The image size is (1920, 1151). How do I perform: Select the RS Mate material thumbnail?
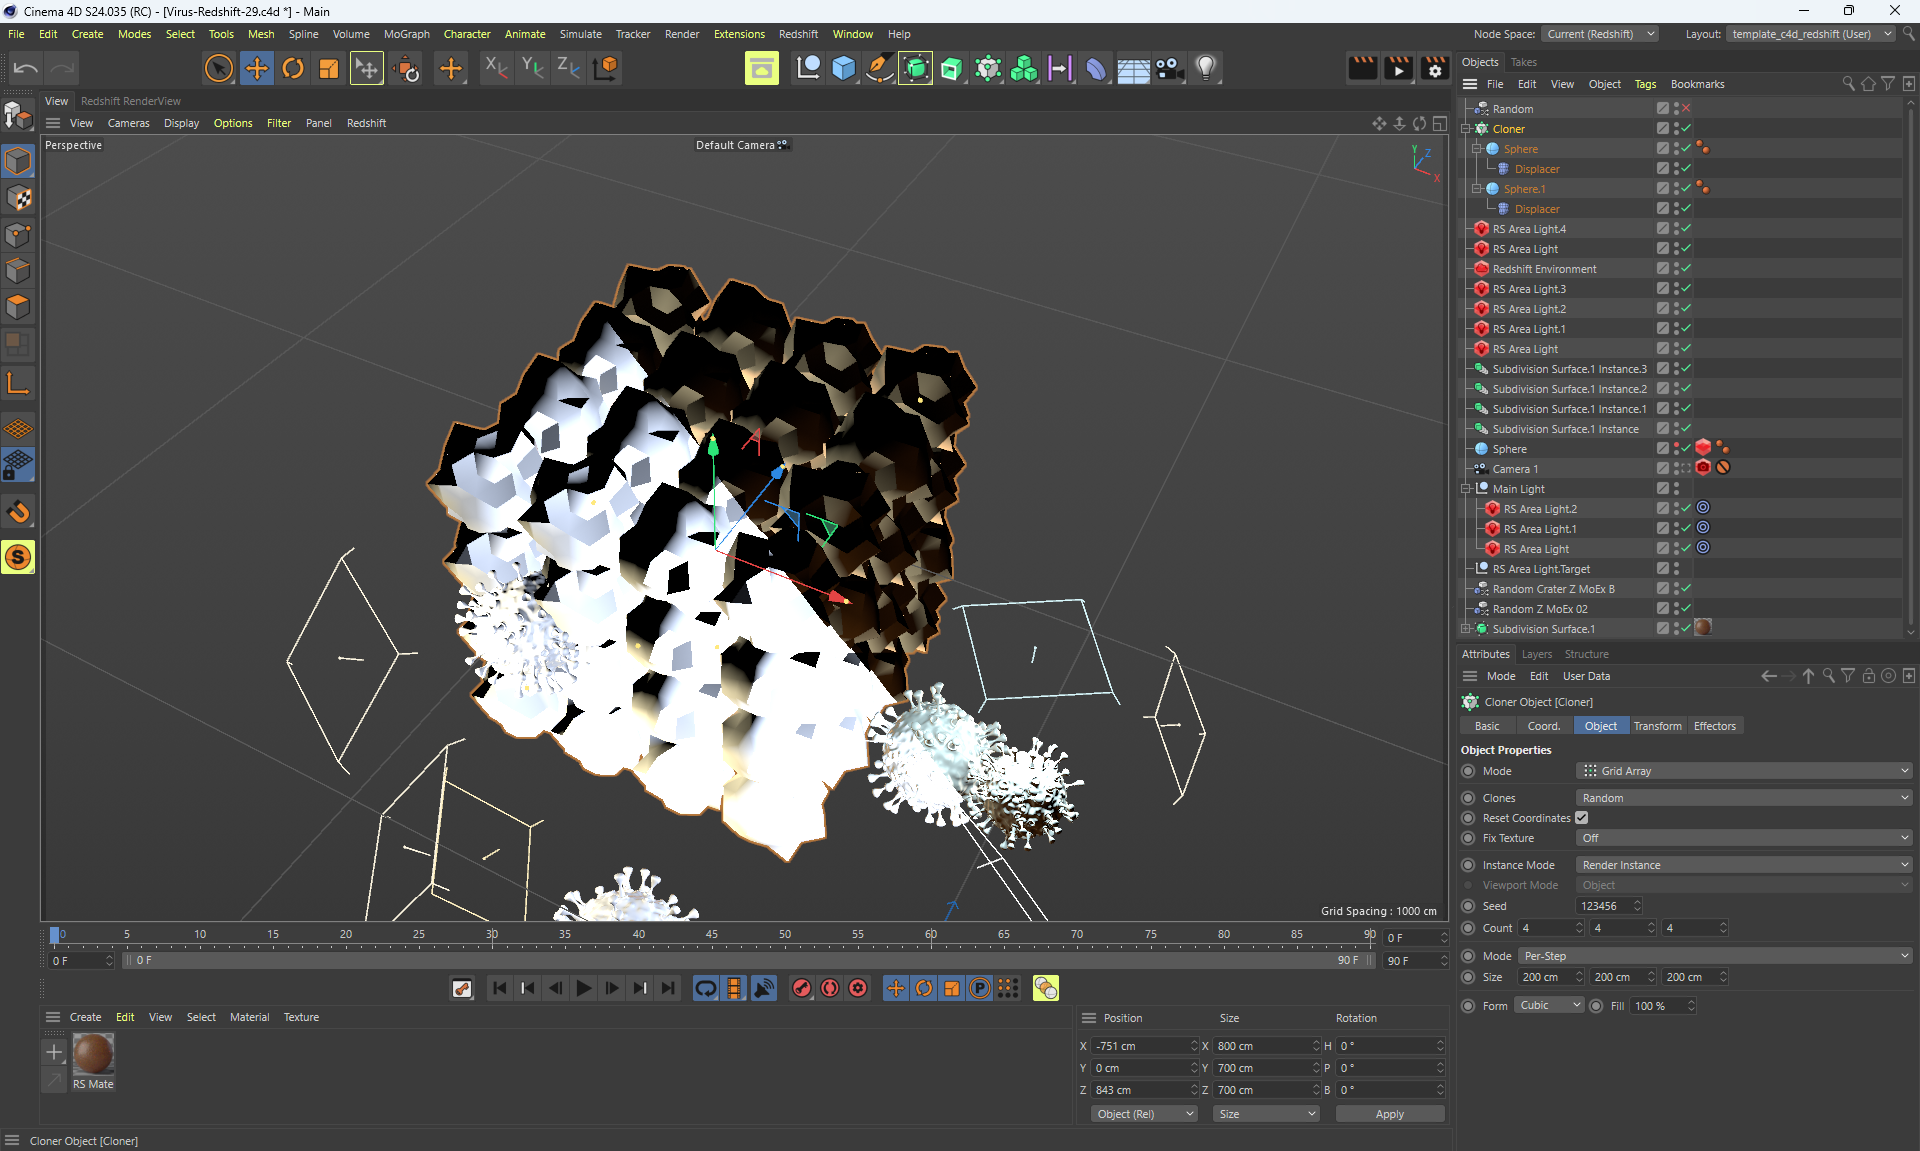pos(93,1055)
